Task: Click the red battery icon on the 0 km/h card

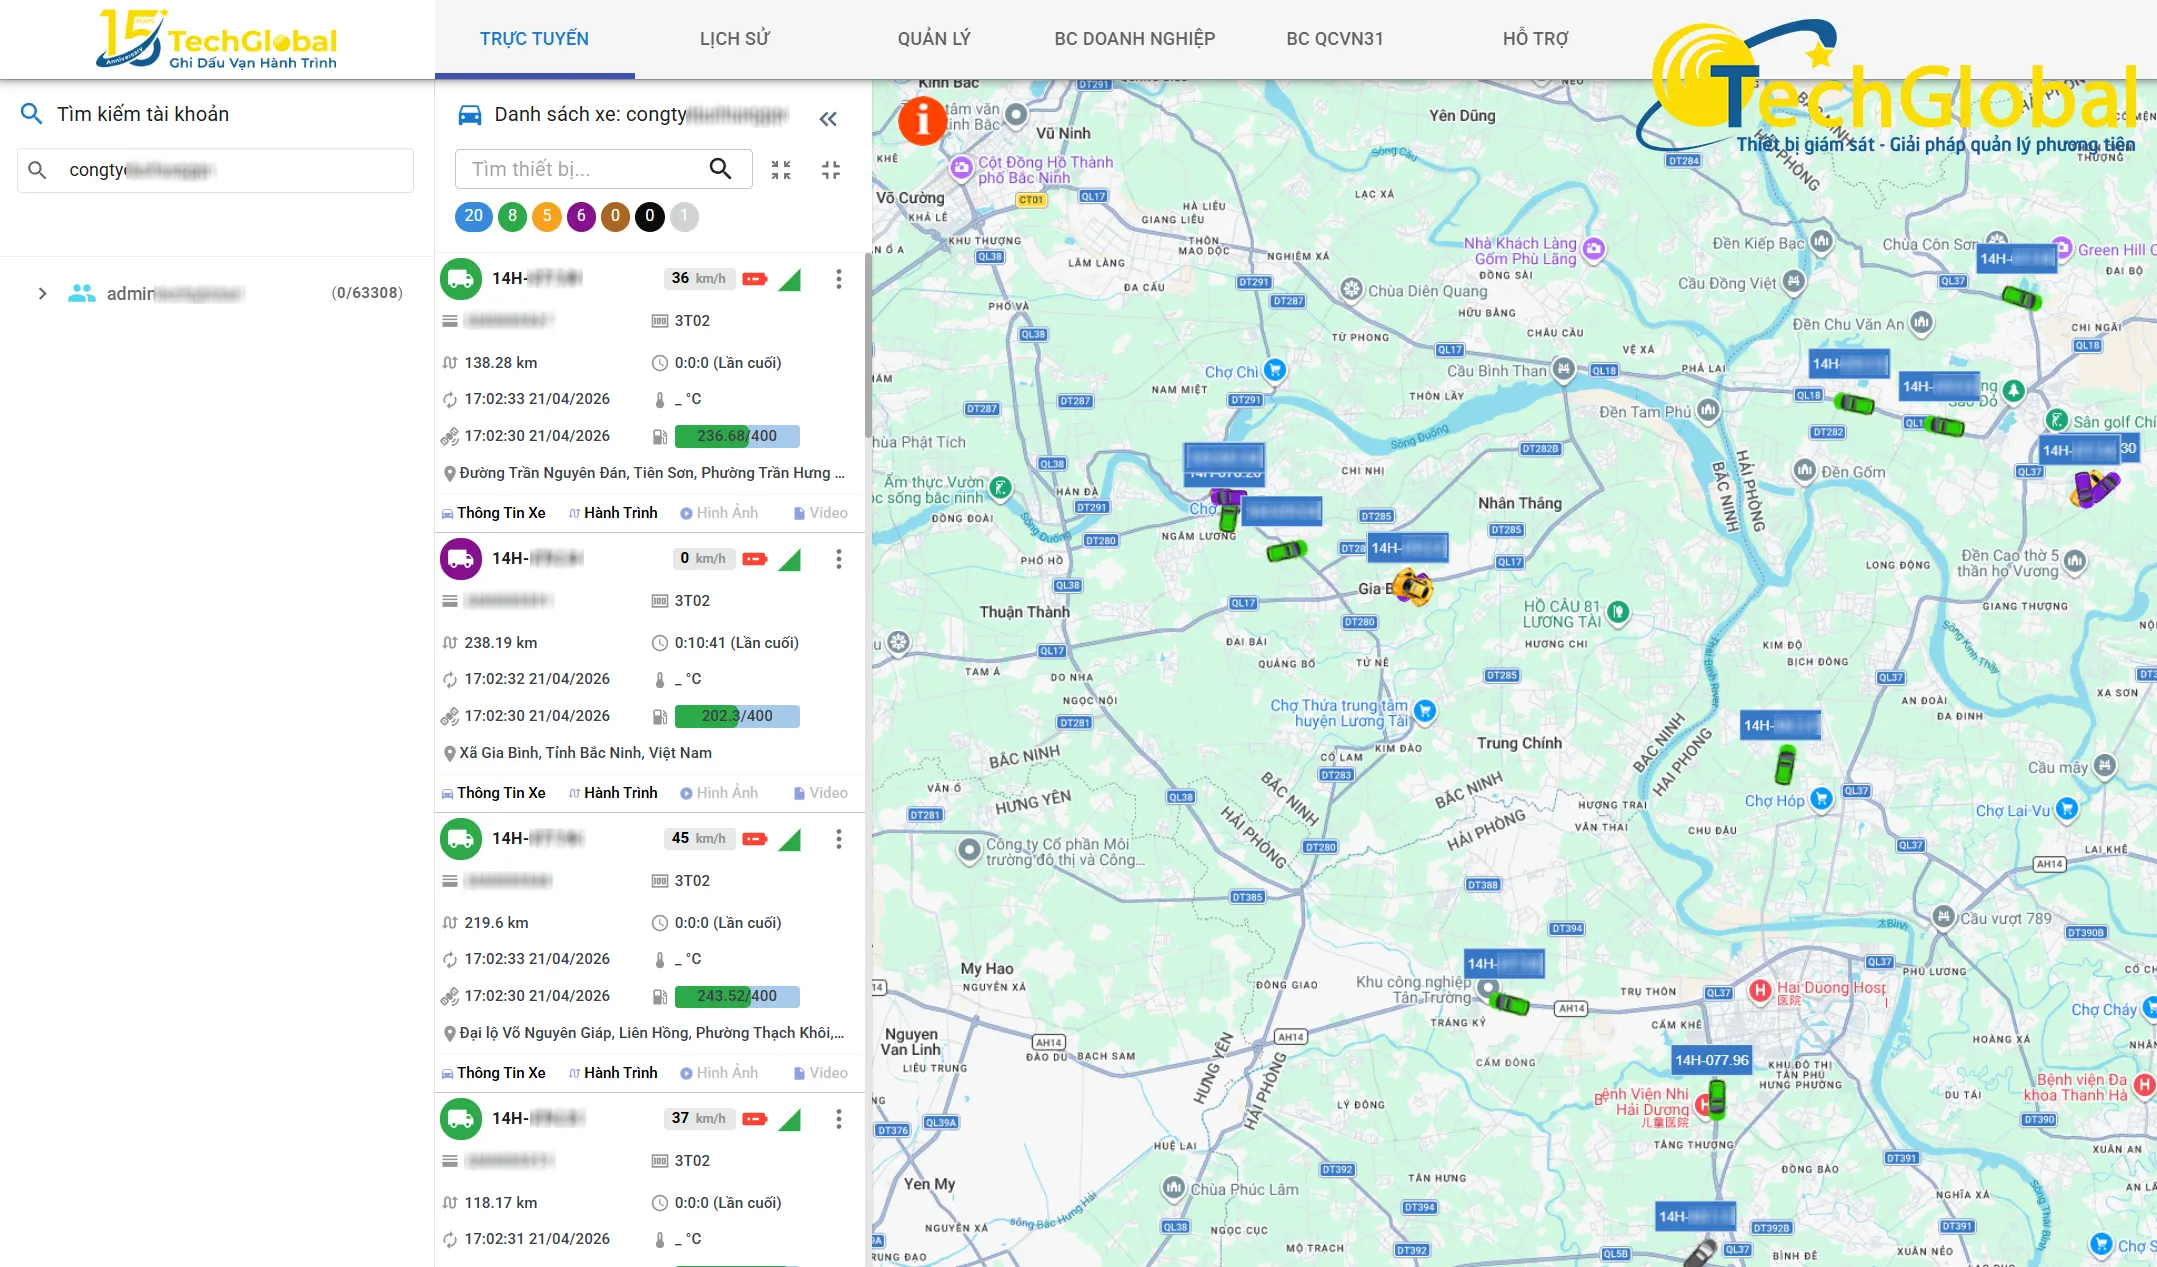Action: 755,559
